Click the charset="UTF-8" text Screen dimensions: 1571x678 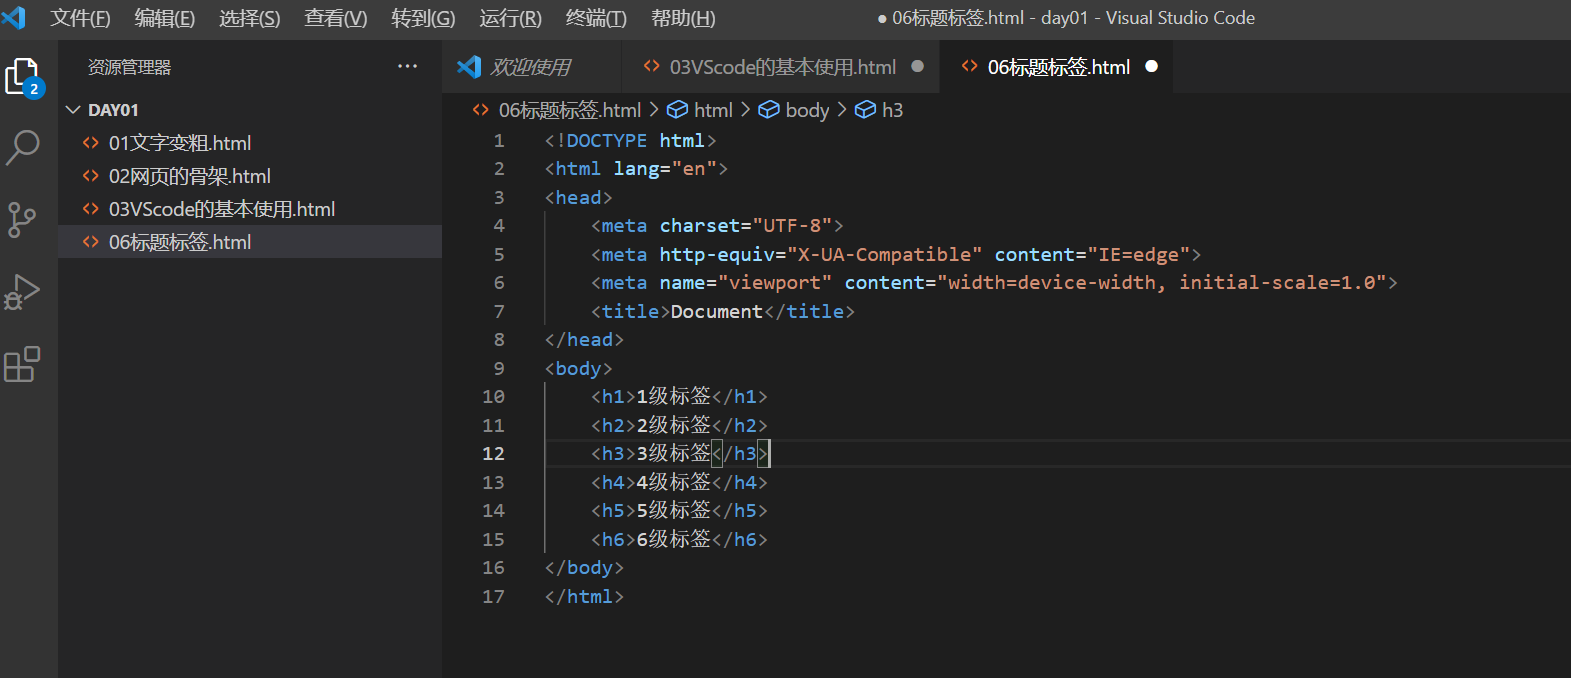click(x=746, y=226)
